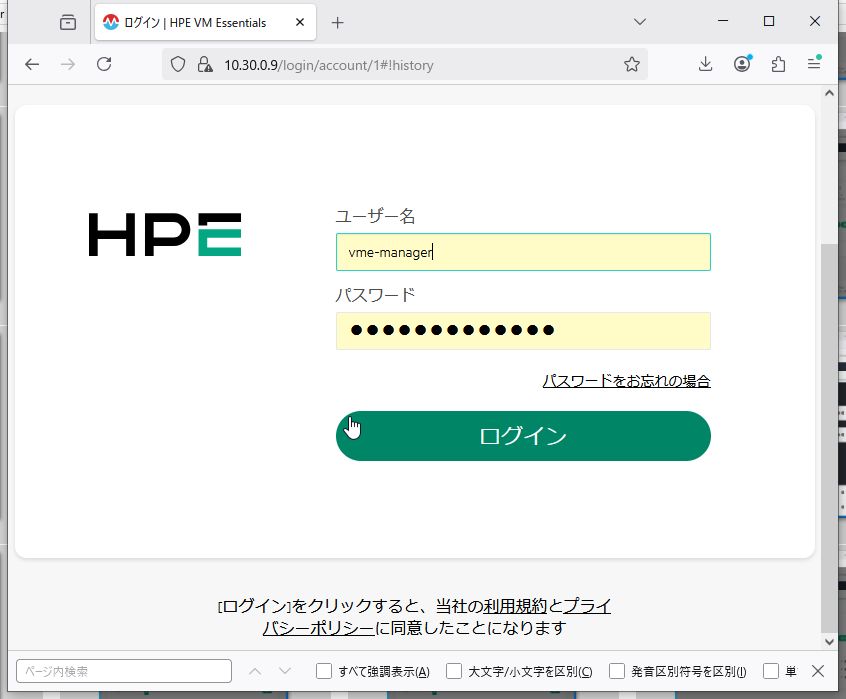Expand the list all tabs chevron
This screenshot has height=699, width=846.
tap(640, 22)
